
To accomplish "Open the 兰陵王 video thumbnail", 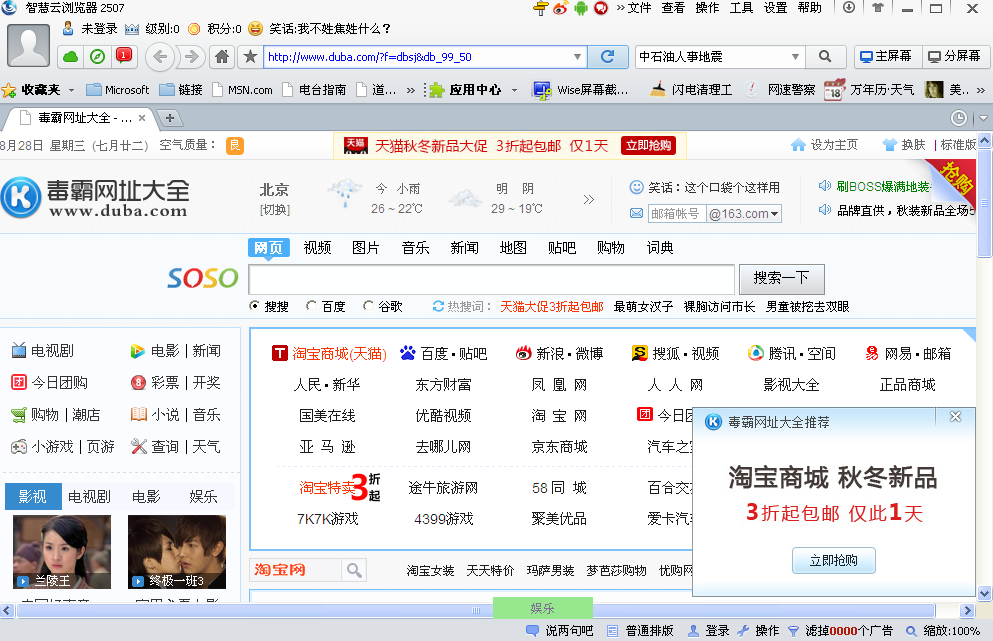I will point(61,552).
